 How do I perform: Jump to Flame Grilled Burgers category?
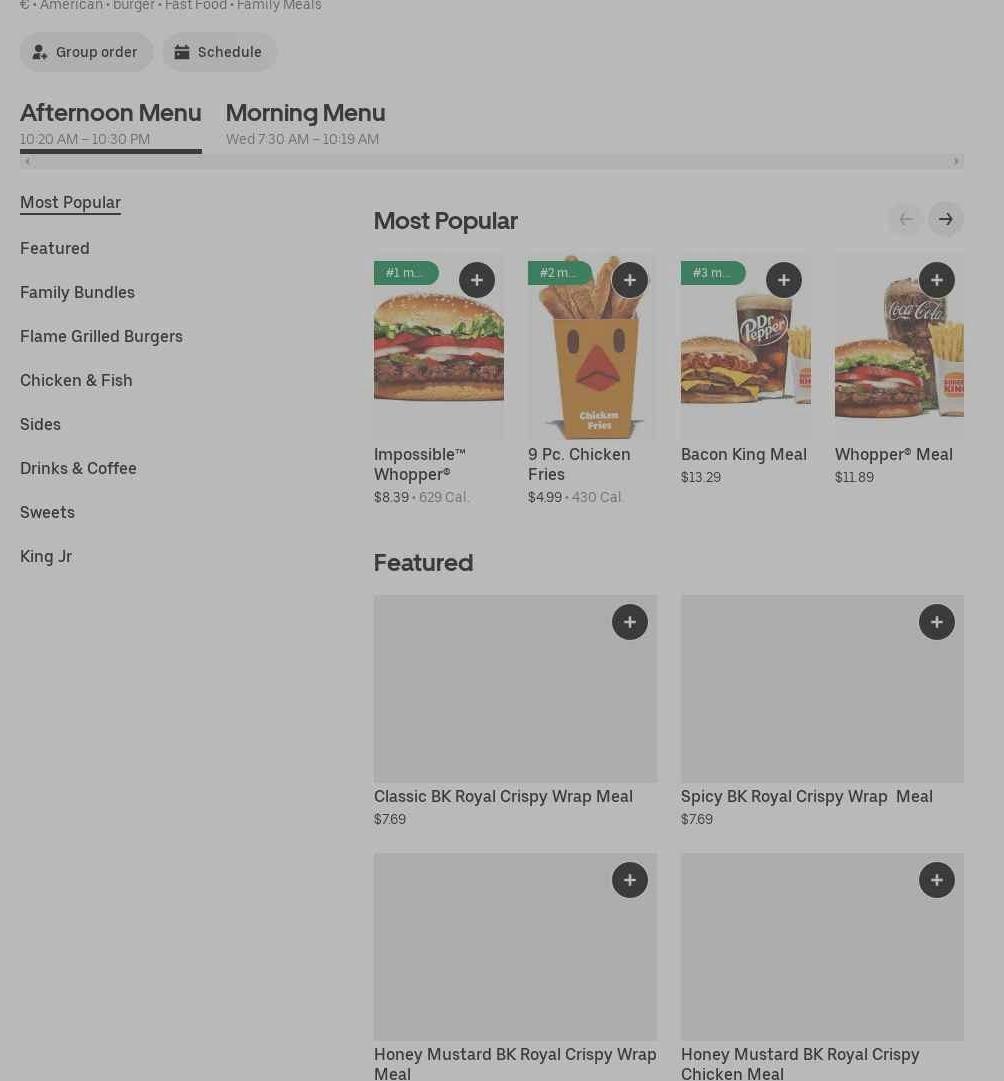coord(101,336)
